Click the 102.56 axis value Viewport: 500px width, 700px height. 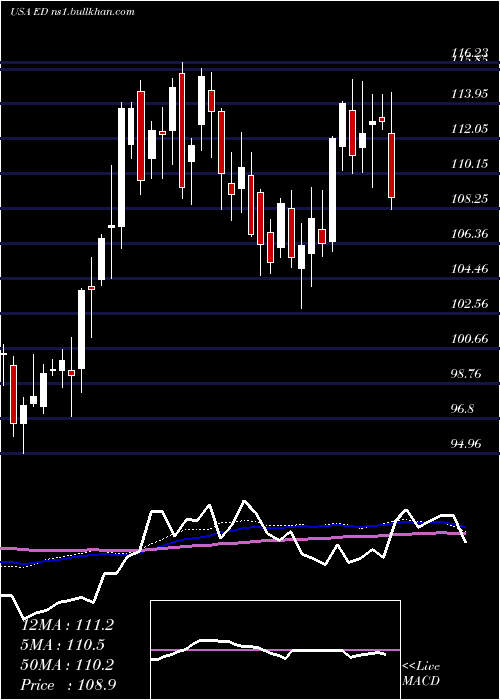[470, 304]
